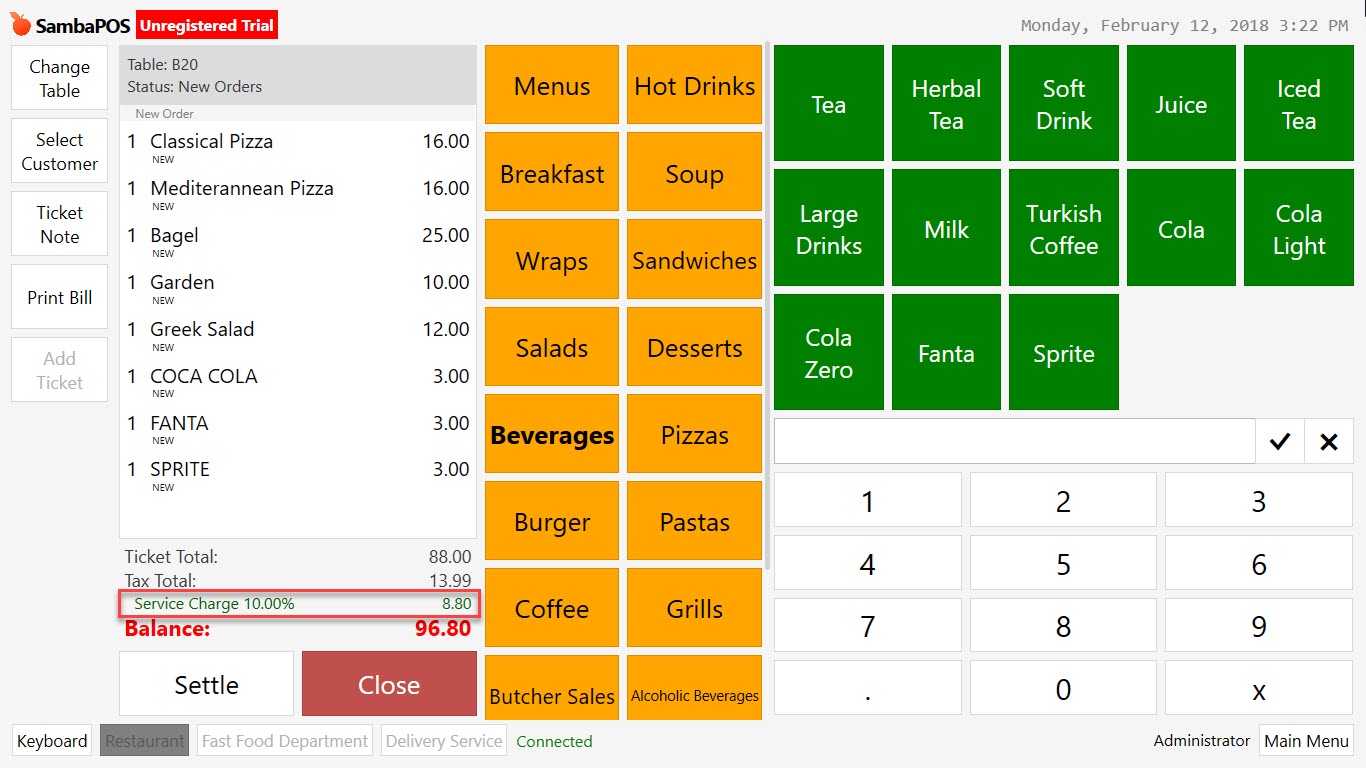Select the COCA COLA order line
Screen dimensions: 1366x768
tap(298, 381)
